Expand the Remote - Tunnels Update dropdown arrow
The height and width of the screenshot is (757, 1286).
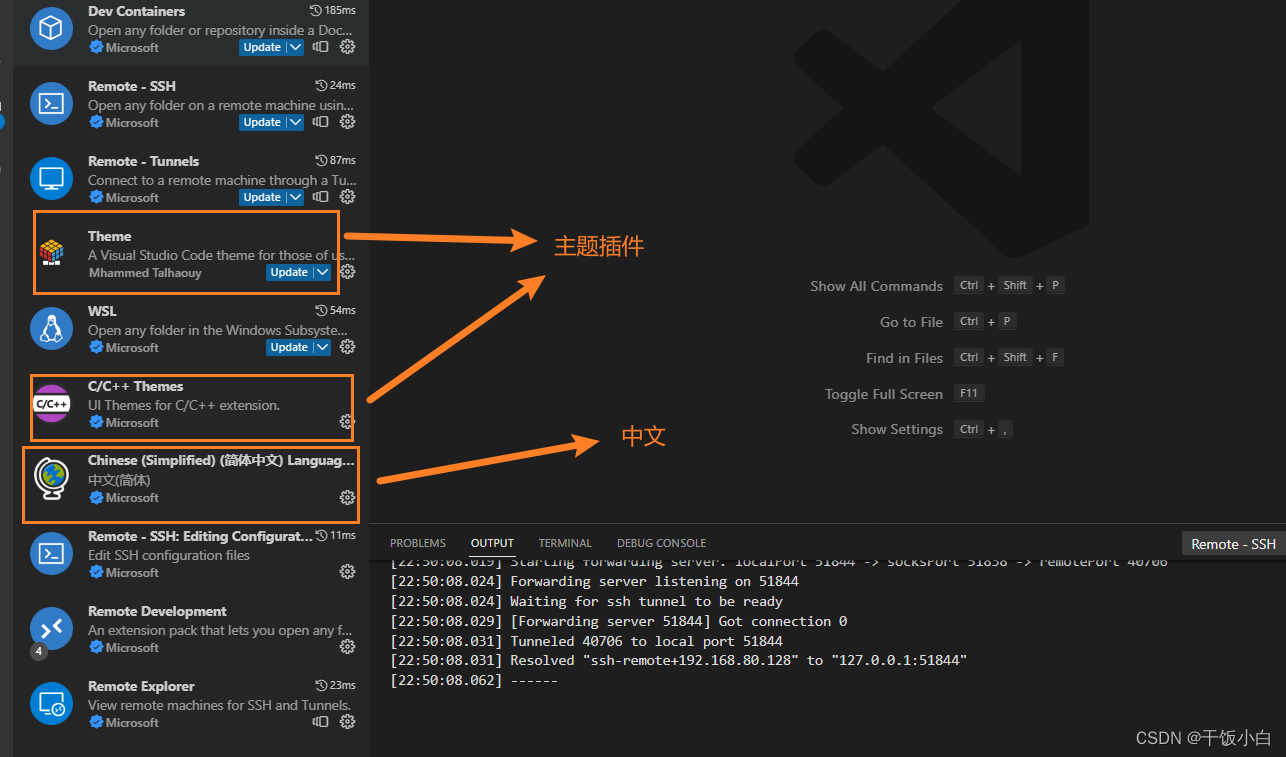294,197
